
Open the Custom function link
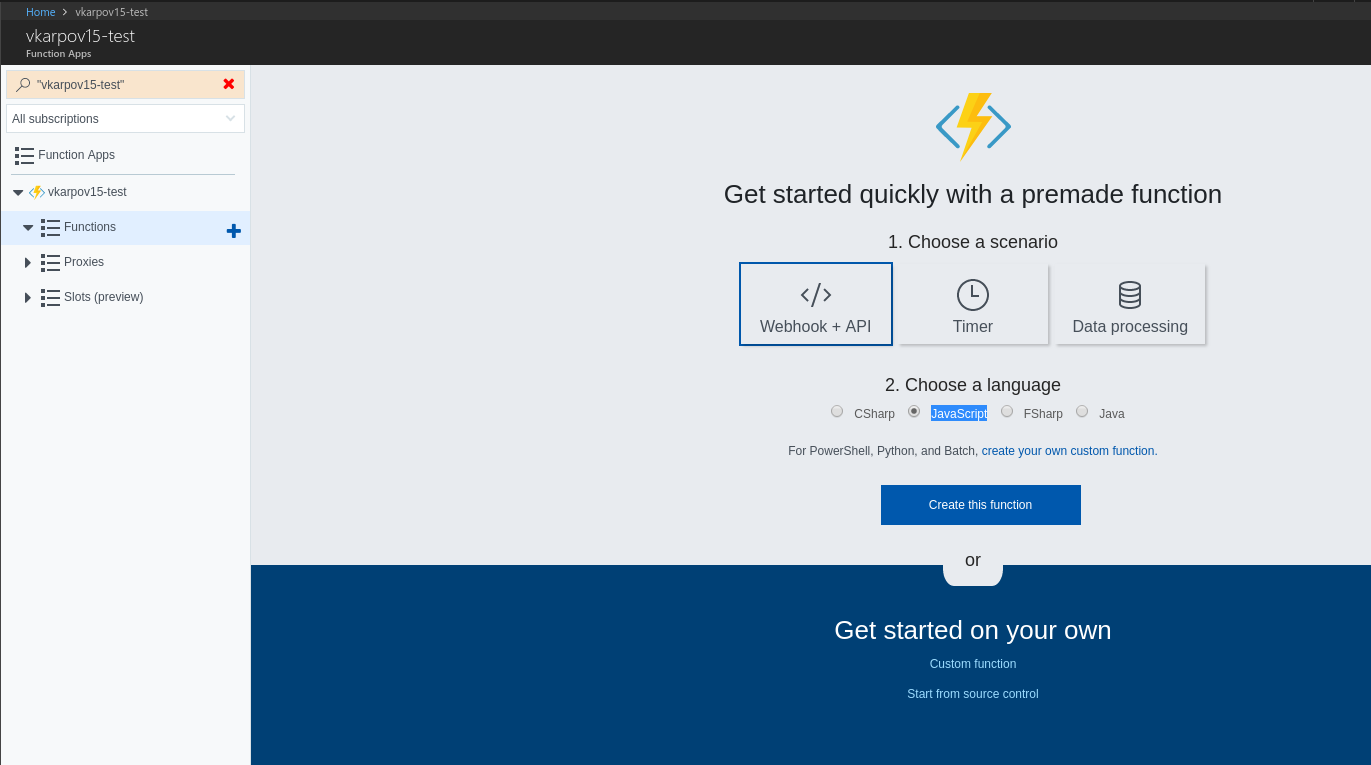973,664
